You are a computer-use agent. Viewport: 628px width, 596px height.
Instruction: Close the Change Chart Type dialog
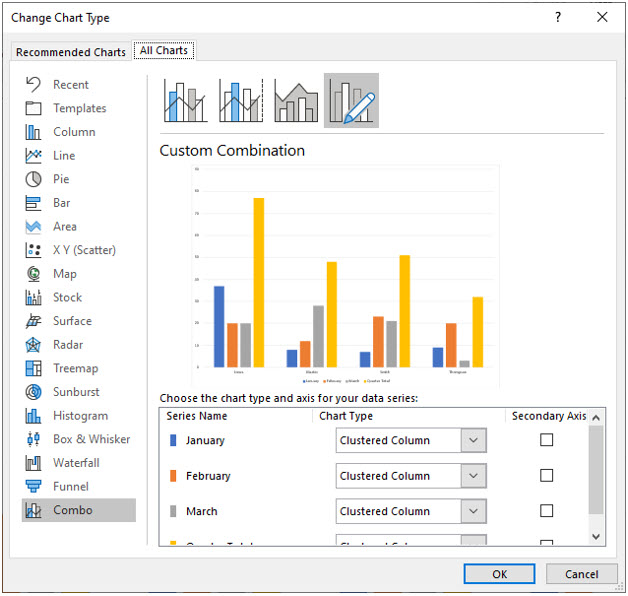(x=602, y=17)
